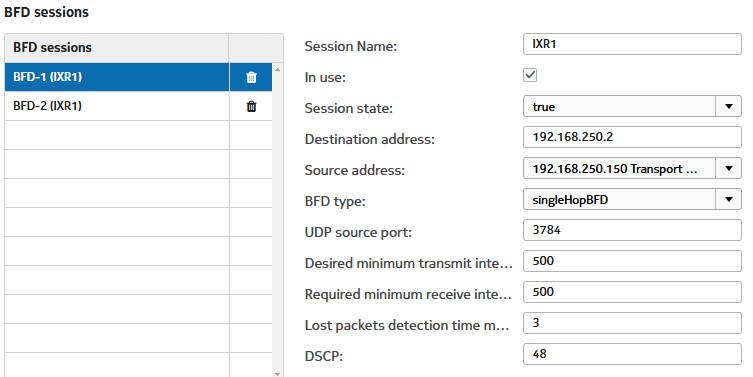Click the 'DSCP:' label
753x377 pixels.
pyautogui.click(x=324, y=356)
